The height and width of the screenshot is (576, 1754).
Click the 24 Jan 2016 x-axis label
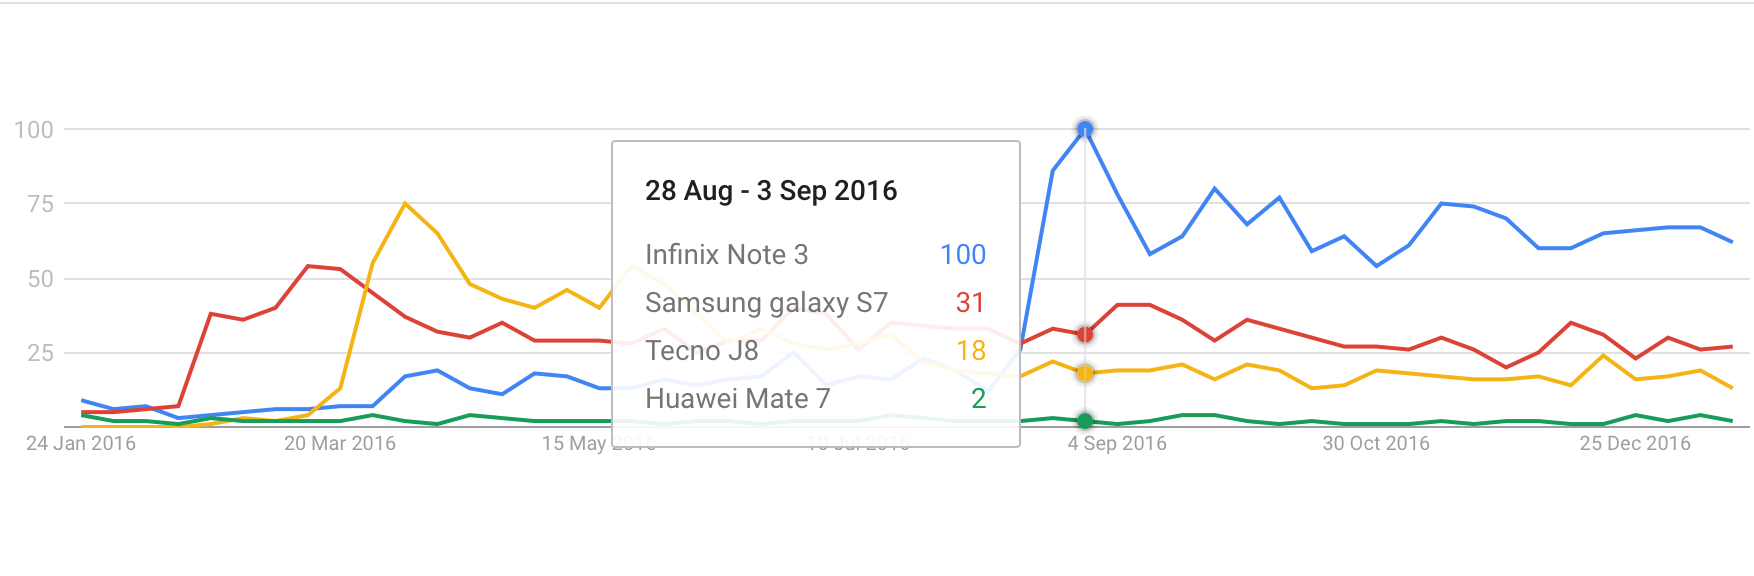coord(81,443)
